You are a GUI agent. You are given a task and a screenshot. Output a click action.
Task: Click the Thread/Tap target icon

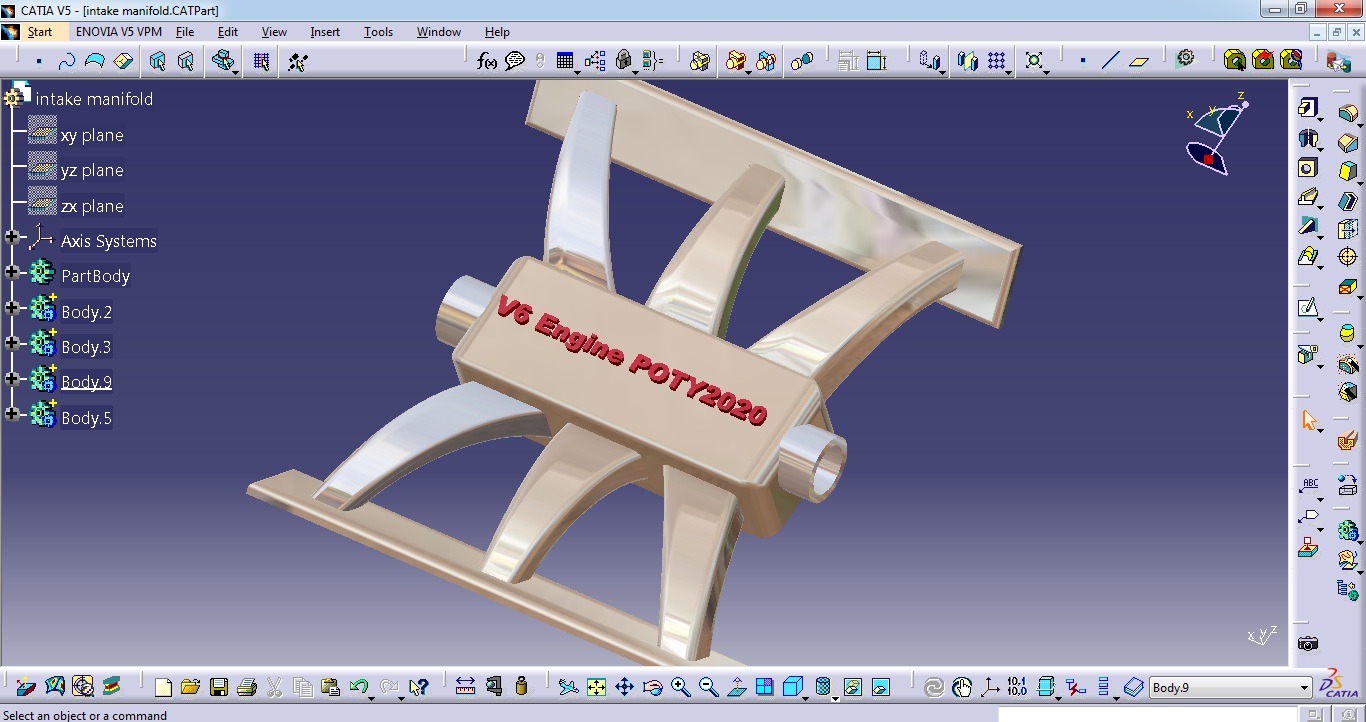(1347, 257)
